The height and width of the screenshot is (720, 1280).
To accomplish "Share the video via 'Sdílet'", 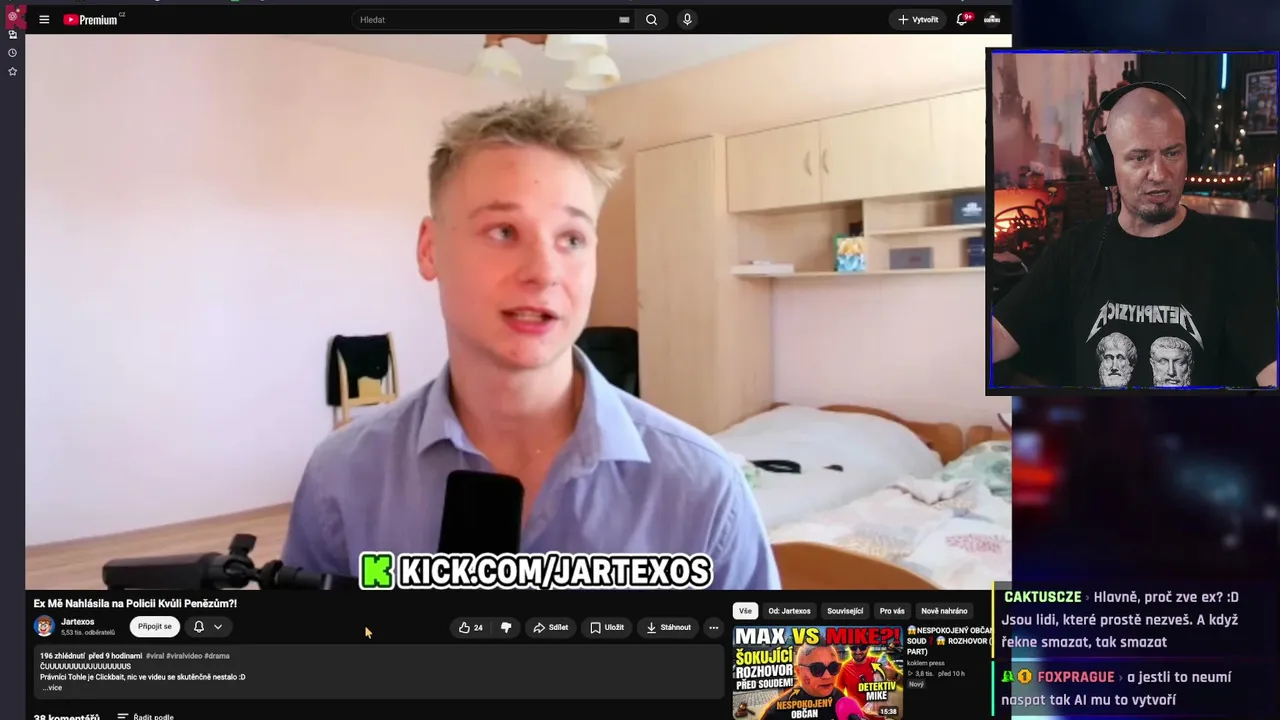I will tap(551, 628).
